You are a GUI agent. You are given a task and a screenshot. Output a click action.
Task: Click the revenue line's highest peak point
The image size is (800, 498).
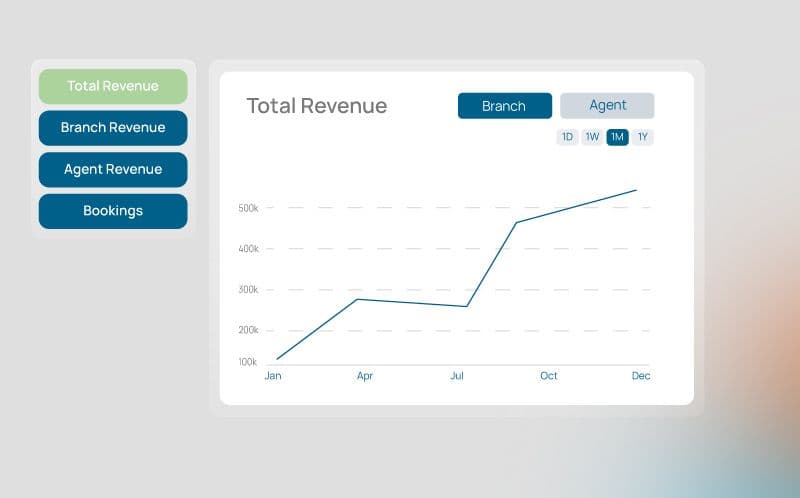636,190
